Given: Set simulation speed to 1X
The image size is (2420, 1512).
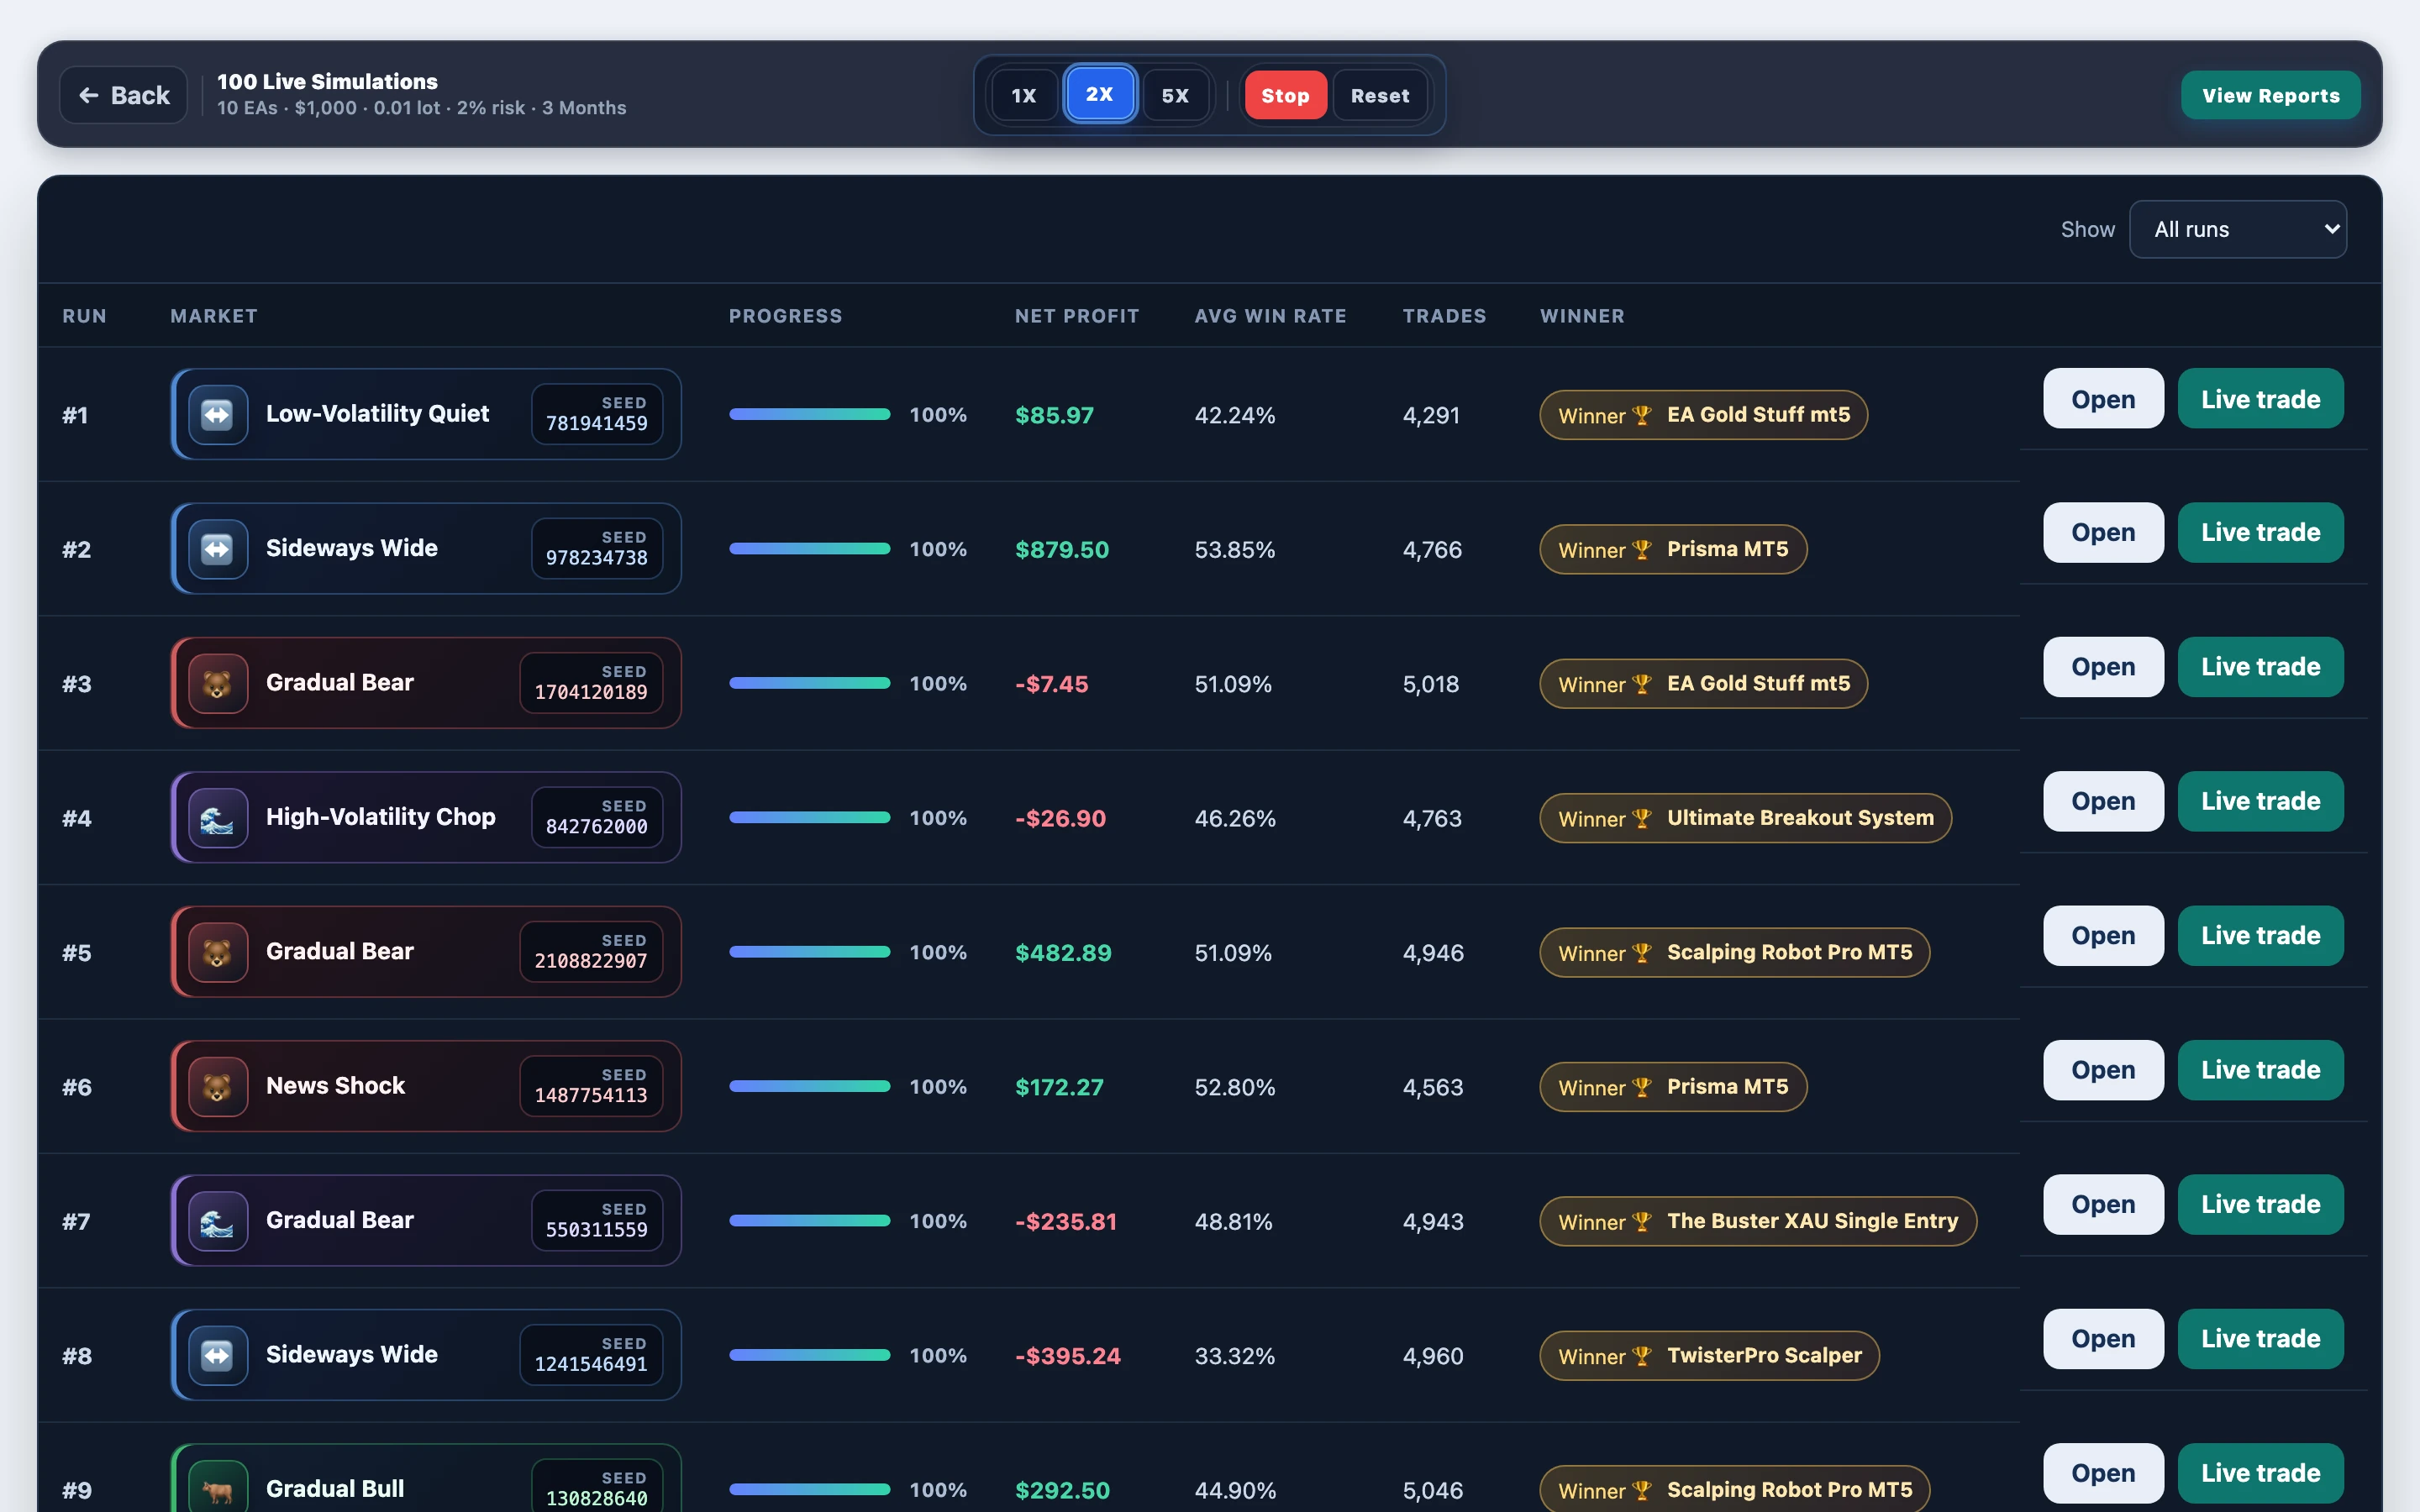Looking at the screenshot, I should [1024, 95].
